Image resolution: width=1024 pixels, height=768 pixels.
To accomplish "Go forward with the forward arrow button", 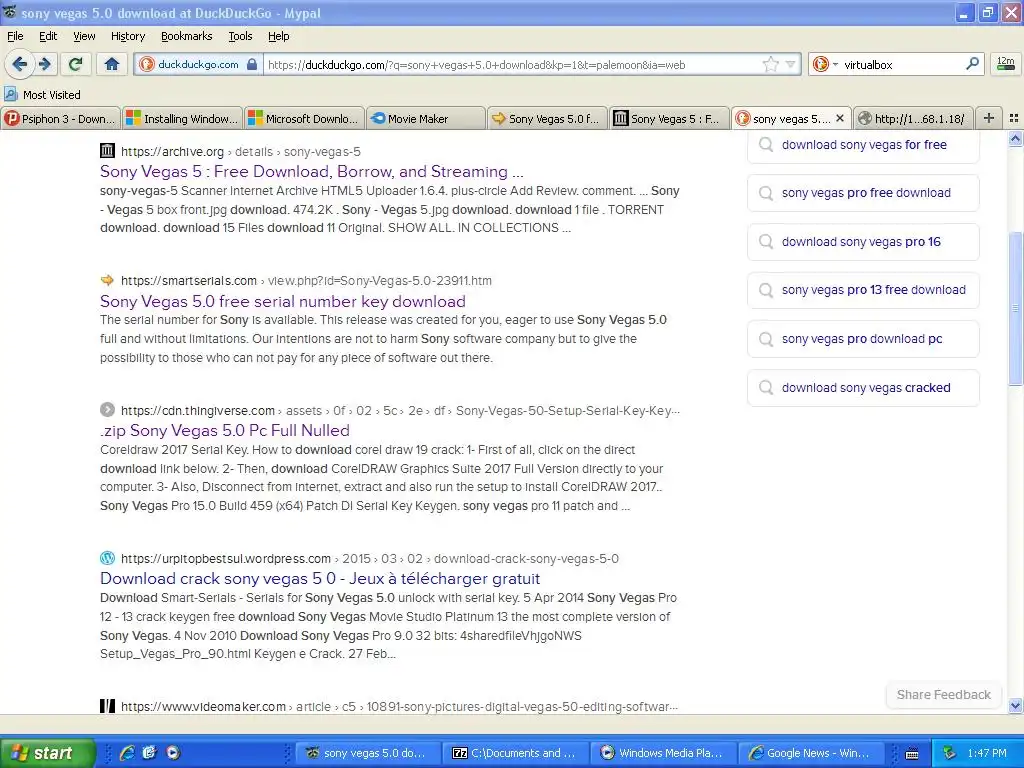I will coord(45,64).
